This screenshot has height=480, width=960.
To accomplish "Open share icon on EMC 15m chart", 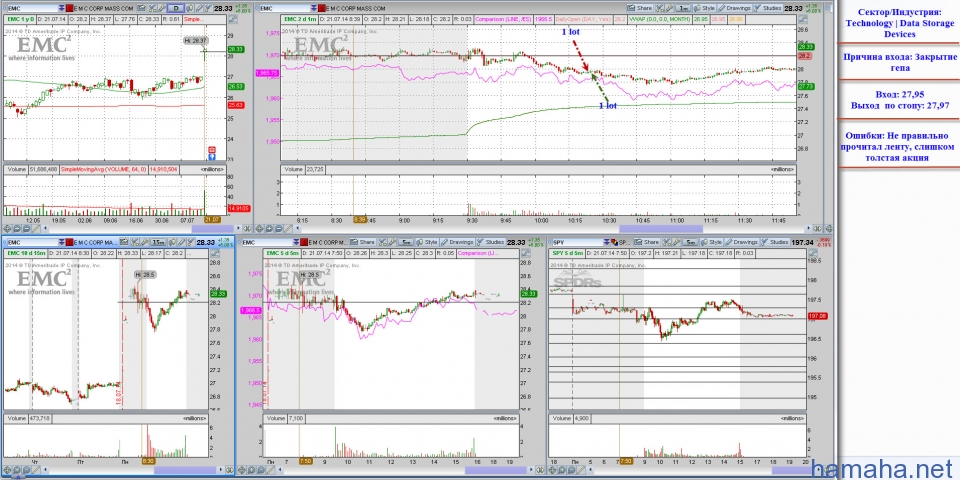I will pyautogui.click(x=124, y=242).
